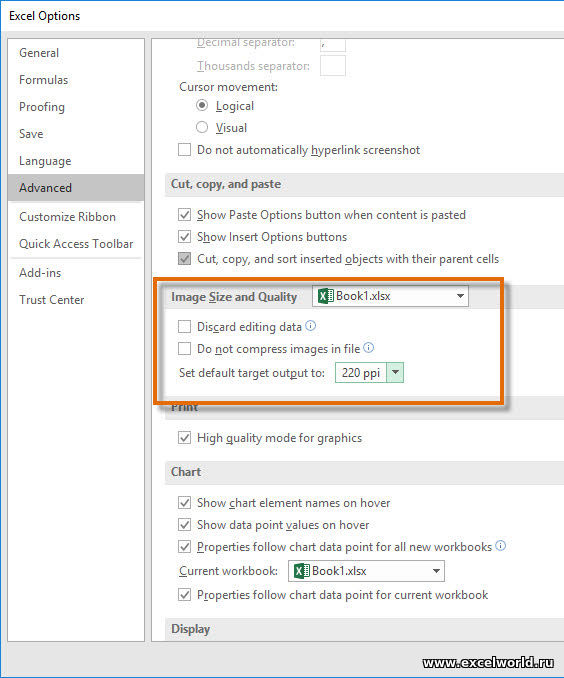Select Quick Access Toolbar in sidebar
This screenshot has height=678, width=564.
76,244
